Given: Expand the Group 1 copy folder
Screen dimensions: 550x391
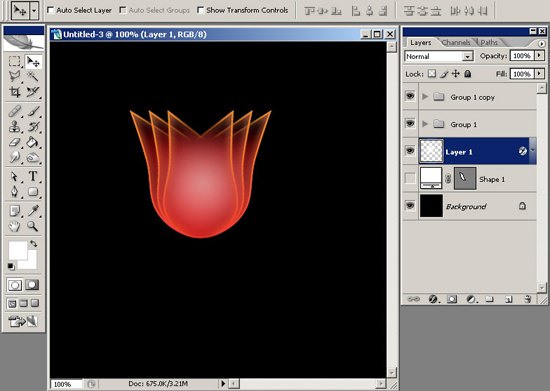Looking at the screenshot, I should (425, 96).
